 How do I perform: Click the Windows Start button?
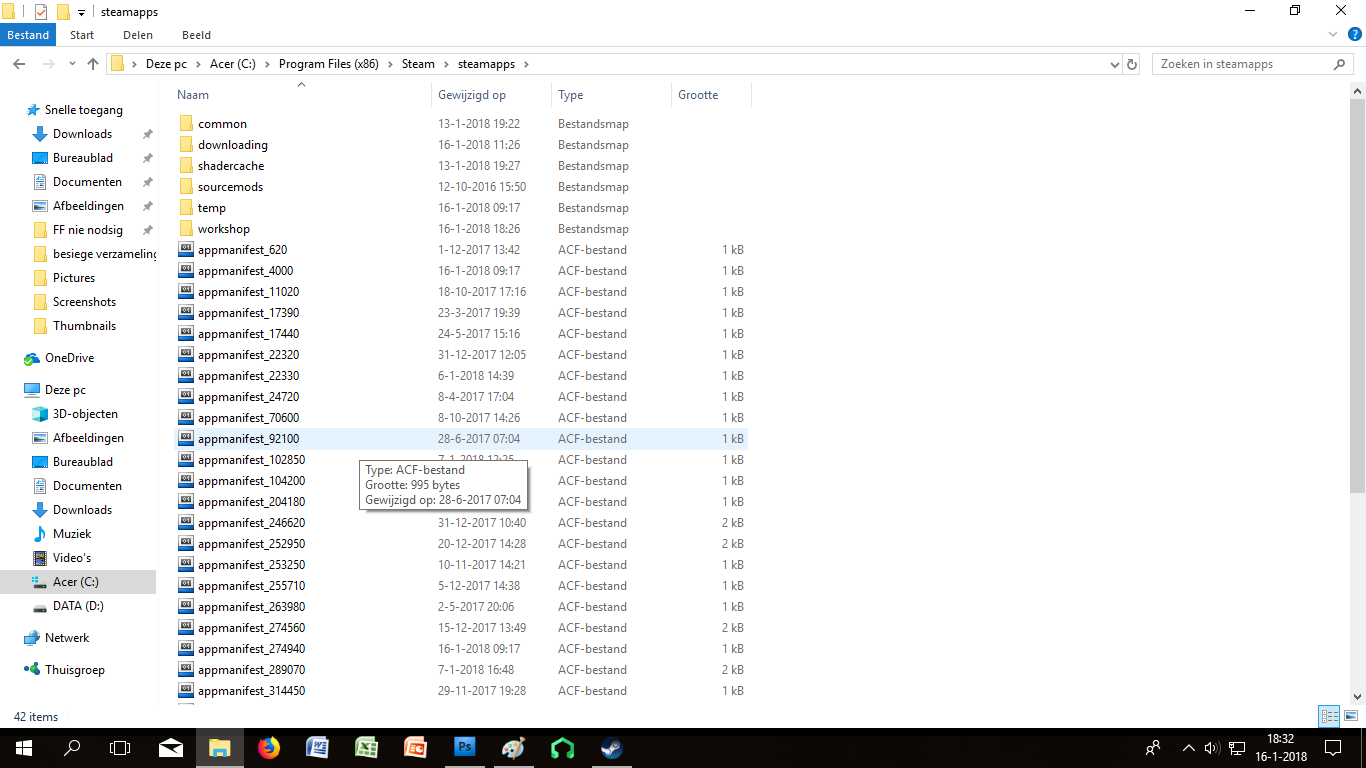click(23, 747)
